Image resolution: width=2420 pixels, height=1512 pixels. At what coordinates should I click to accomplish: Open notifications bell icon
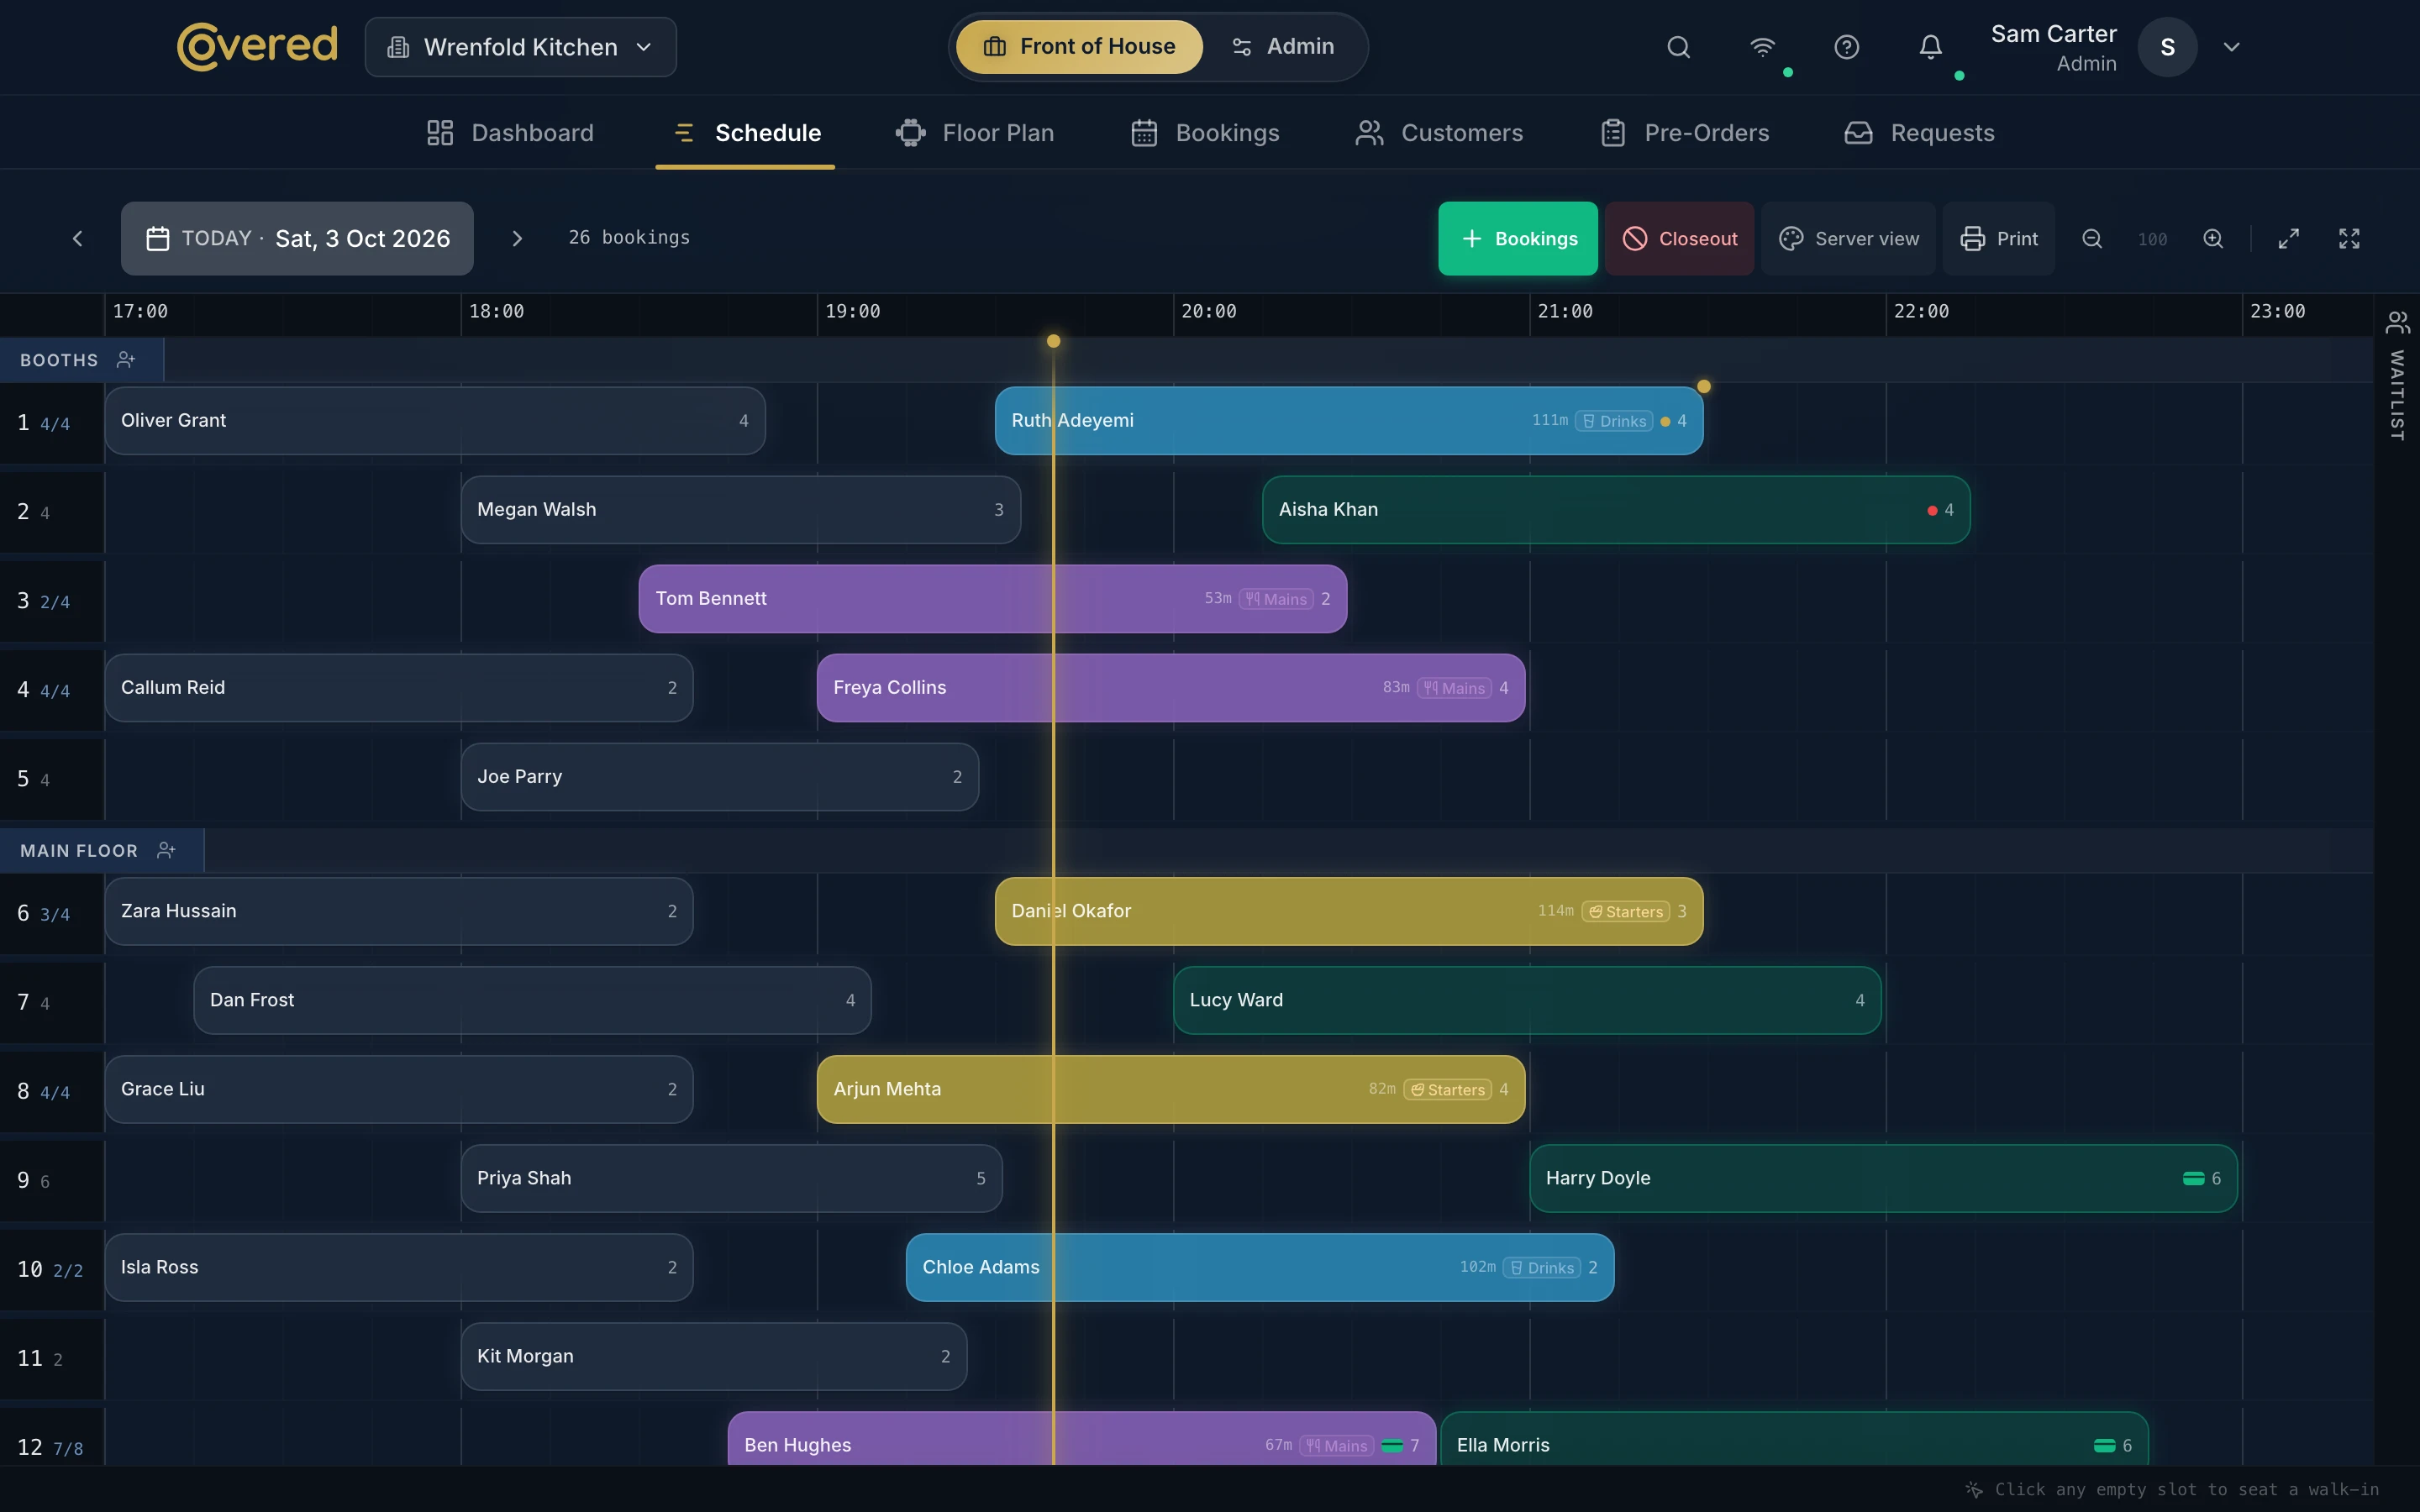[1930, 47]
